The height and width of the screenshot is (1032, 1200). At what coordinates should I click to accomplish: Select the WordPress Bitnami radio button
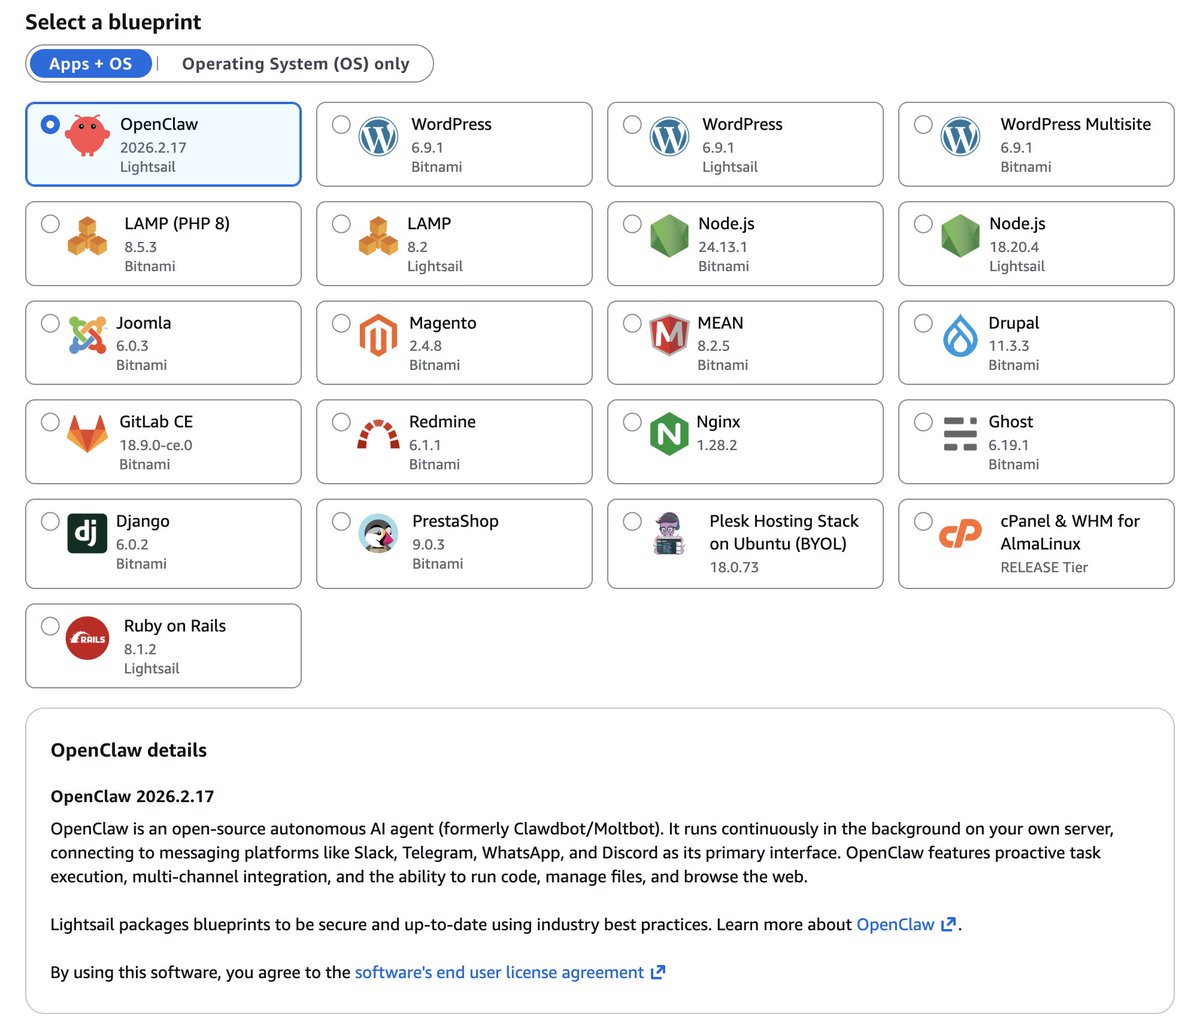point(341,124)
